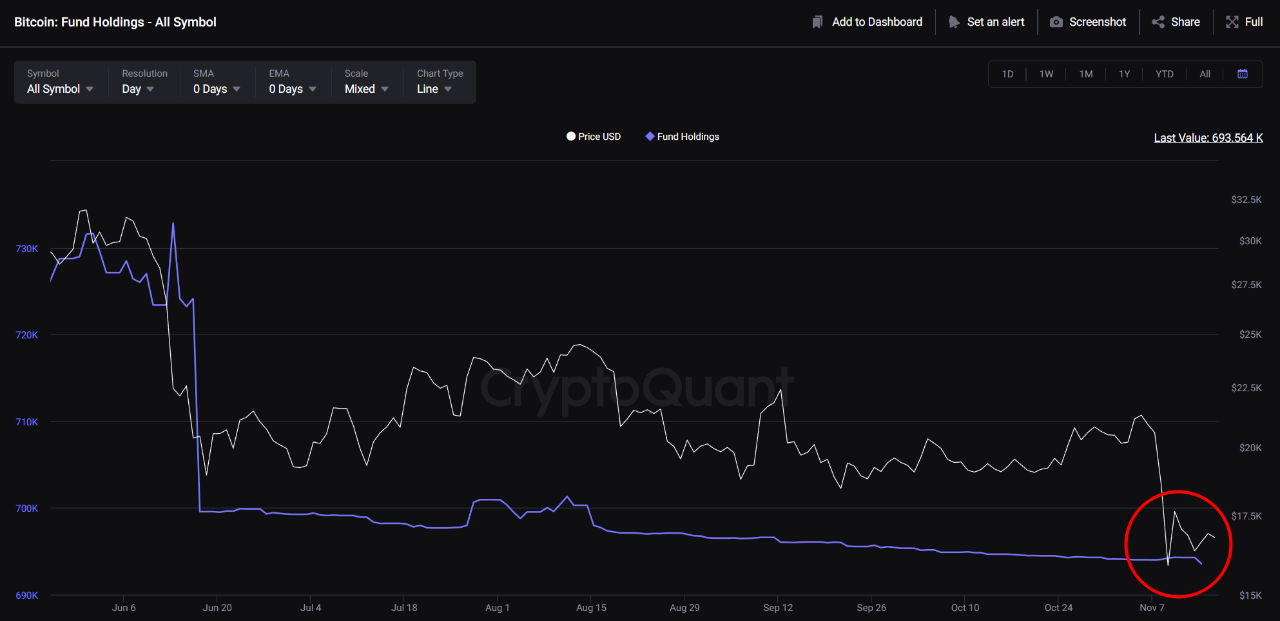The height and width of the screenshot is (621, 1280).
Task: Open the Chart Type Line dropdown
Action: click(440, 82)
